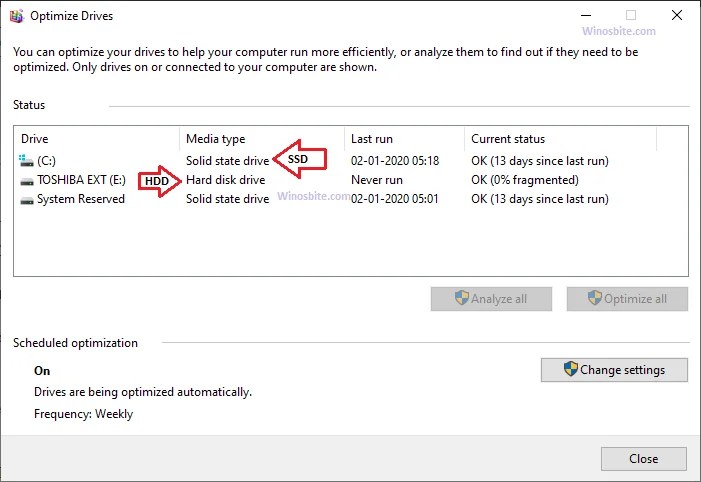The height and width of the screenshot is (482, 701).
Task: Click the Optimize all button
Action: tap(627, 299)
